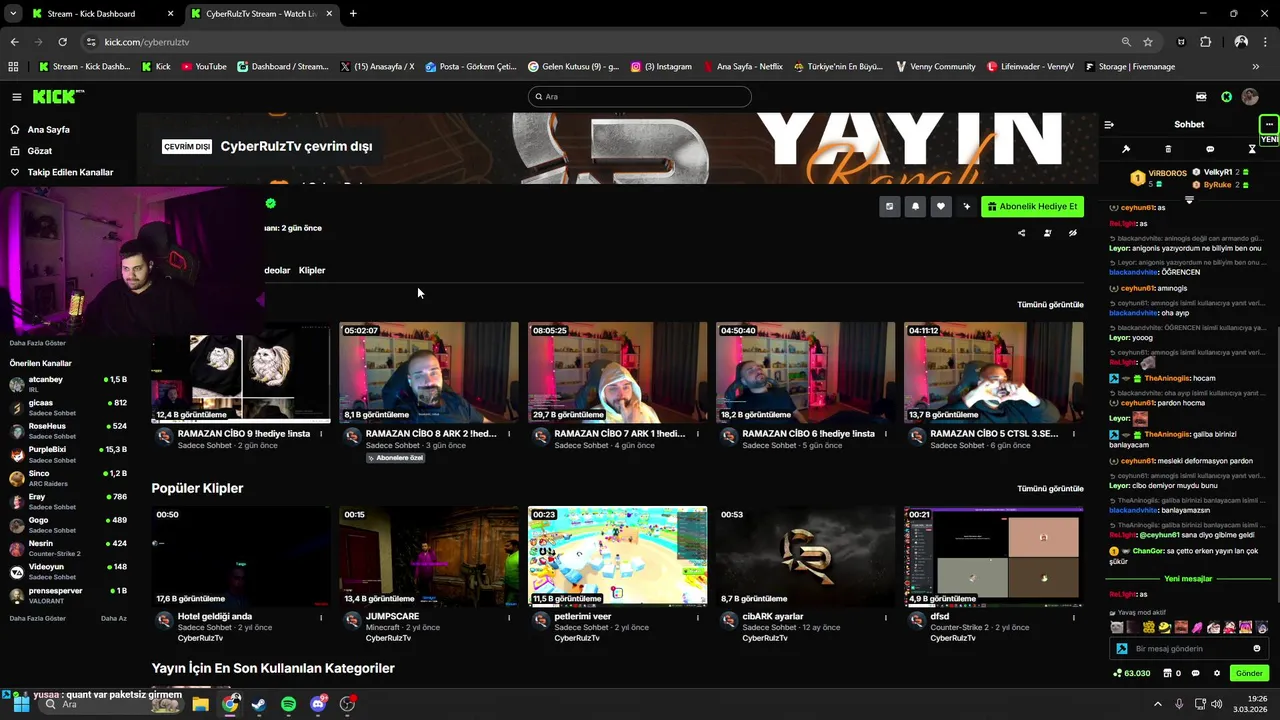The height and width of the screenshot is (720, 1280).
Task: Open RAMAZAN CİBO 8 ARK 2 video thumbnail
Action: (x=429, y=372)
